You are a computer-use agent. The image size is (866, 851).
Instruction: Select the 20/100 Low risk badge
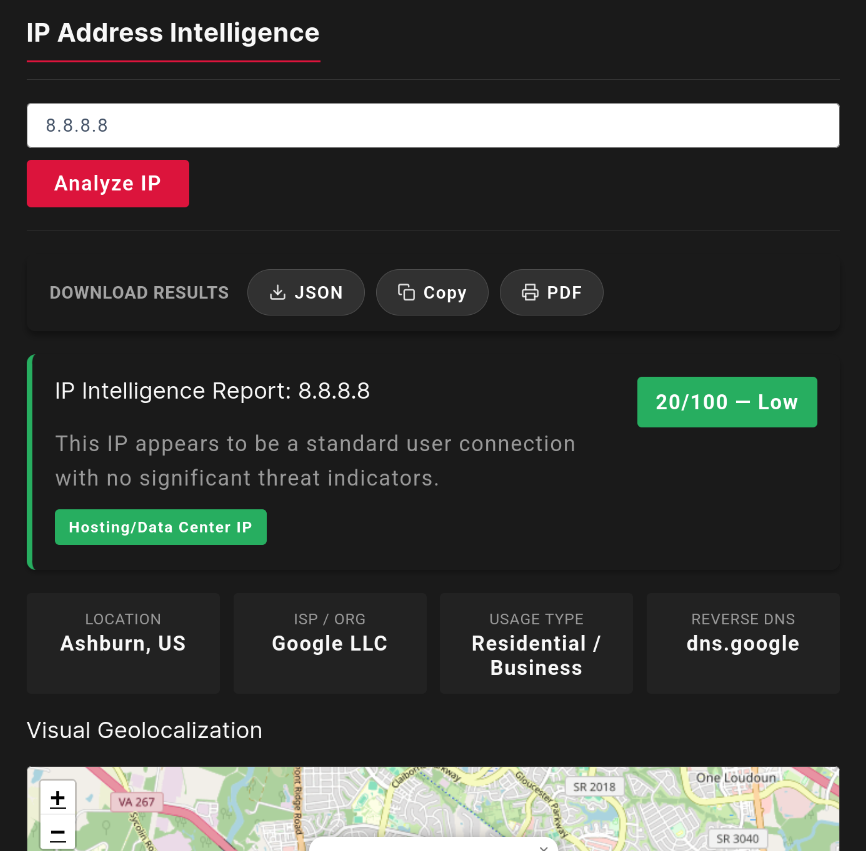tap(727, 402)
